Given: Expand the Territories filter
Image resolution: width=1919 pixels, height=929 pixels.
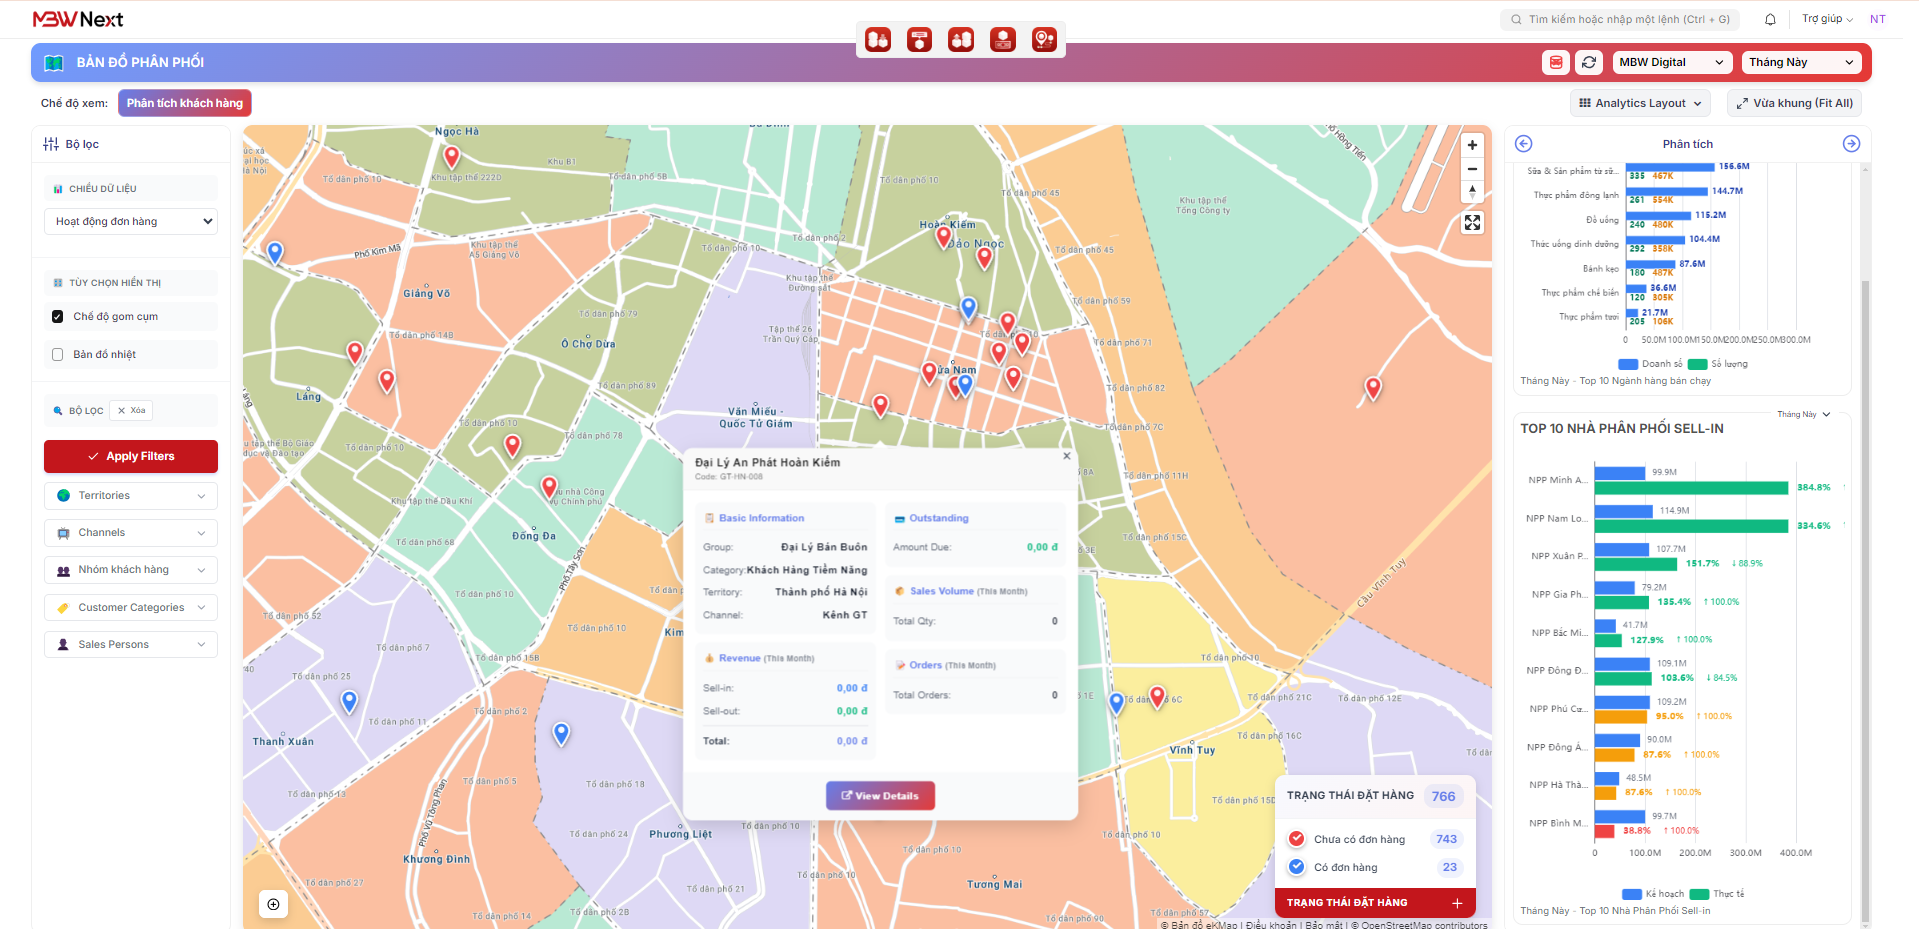Looking at the screenshot, I should pyautogui.click(x=131, y=496).
